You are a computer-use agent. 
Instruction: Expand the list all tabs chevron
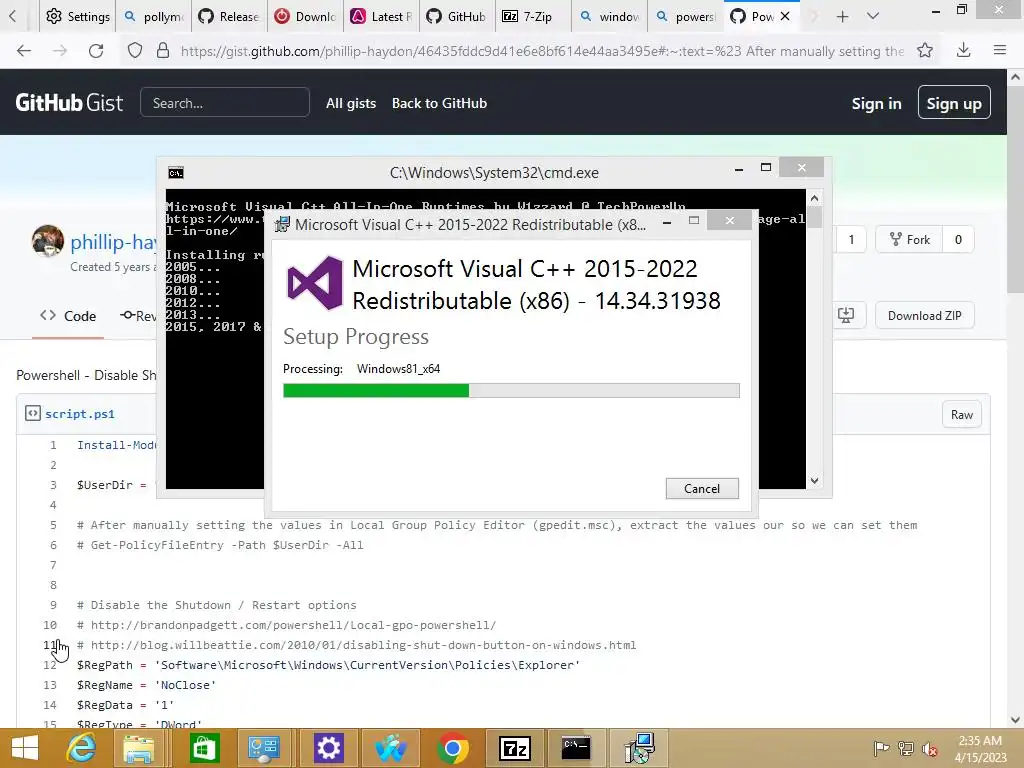point(873,16)
